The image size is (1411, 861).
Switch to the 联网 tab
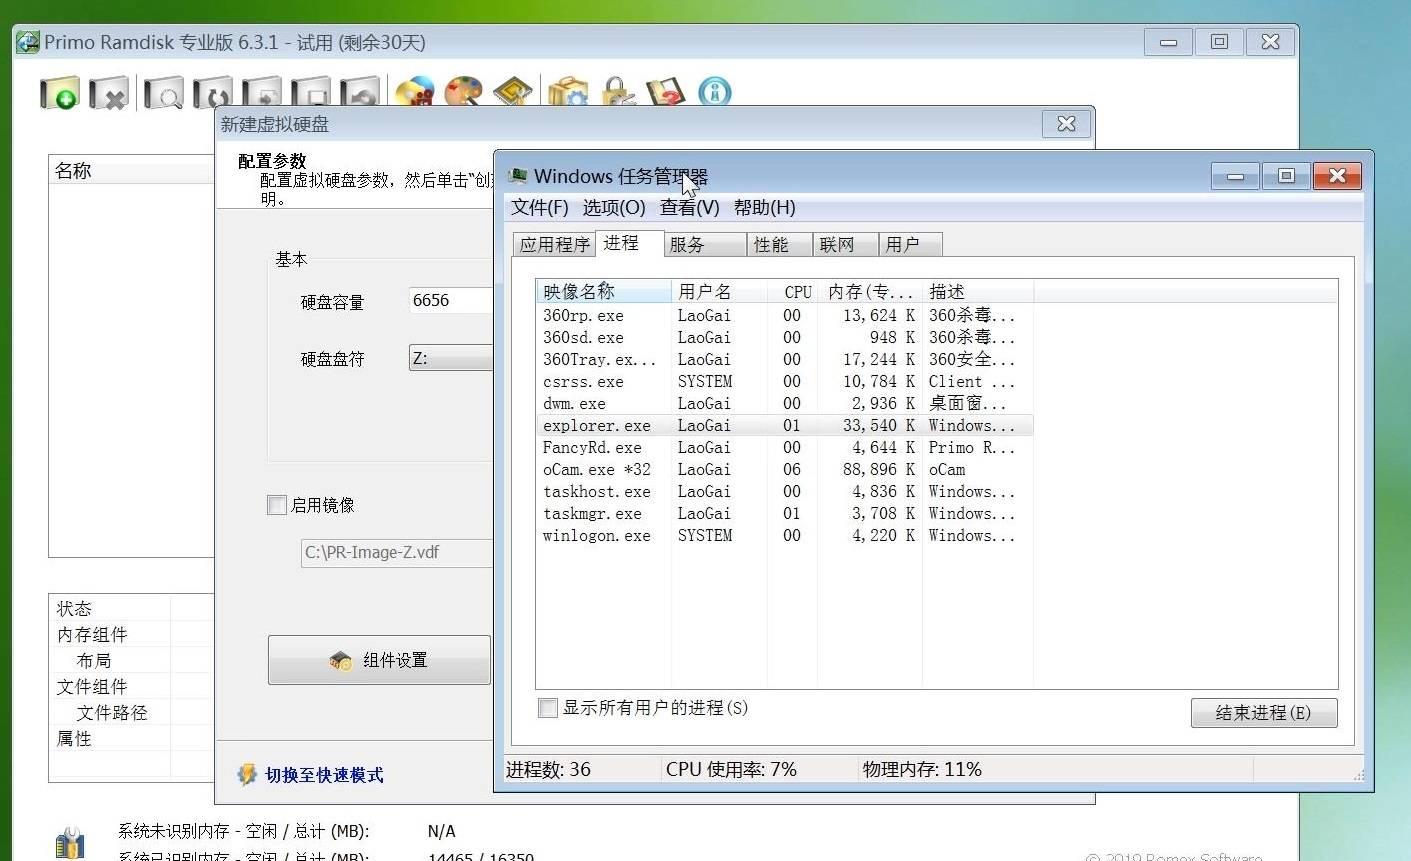tap(846, 245)
